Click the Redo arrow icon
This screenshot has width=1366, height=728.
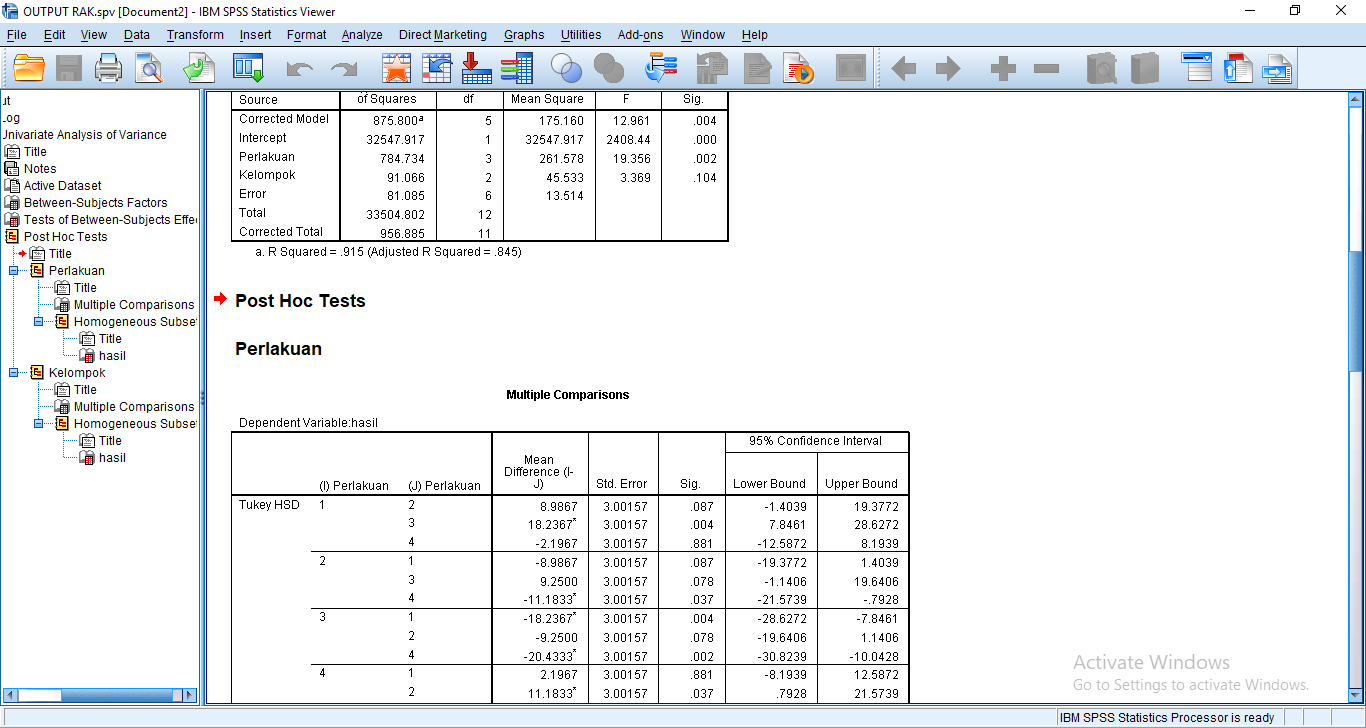(x=344, y=69)
